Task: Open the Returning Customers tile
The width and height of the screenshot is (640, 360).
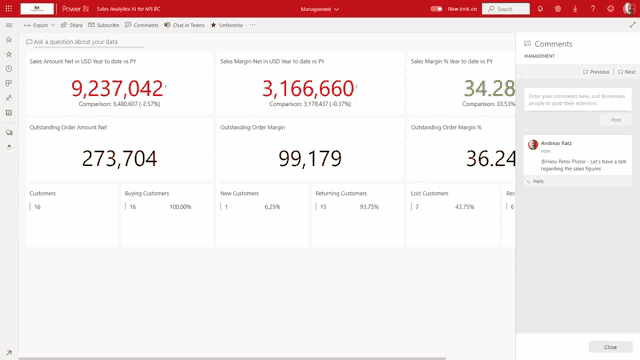Action: coord(358,215)
